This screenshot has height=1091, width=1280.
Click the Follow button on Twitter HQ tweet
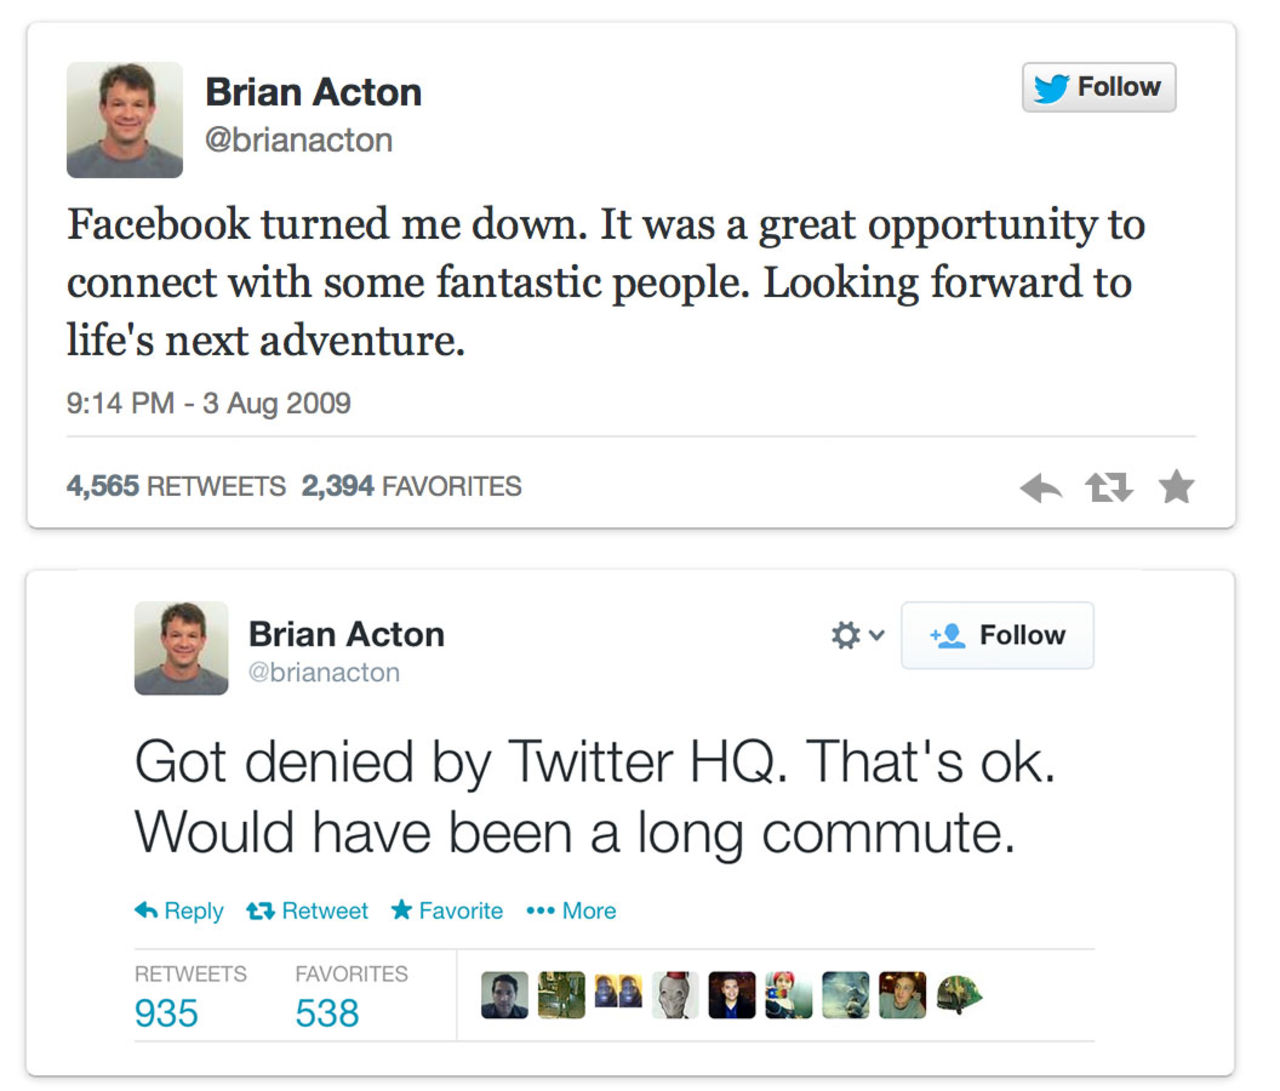997,635
